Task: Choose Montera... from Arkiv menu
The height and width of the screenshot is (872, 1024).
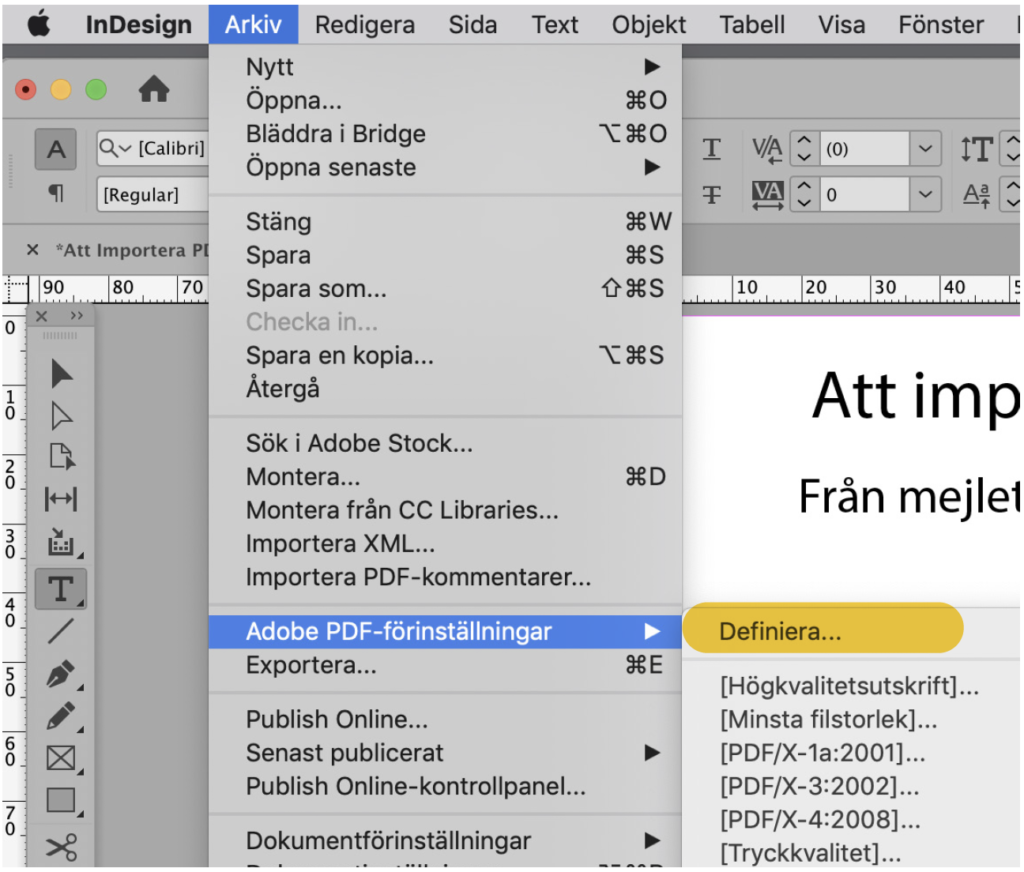Action: coord(445,477)
